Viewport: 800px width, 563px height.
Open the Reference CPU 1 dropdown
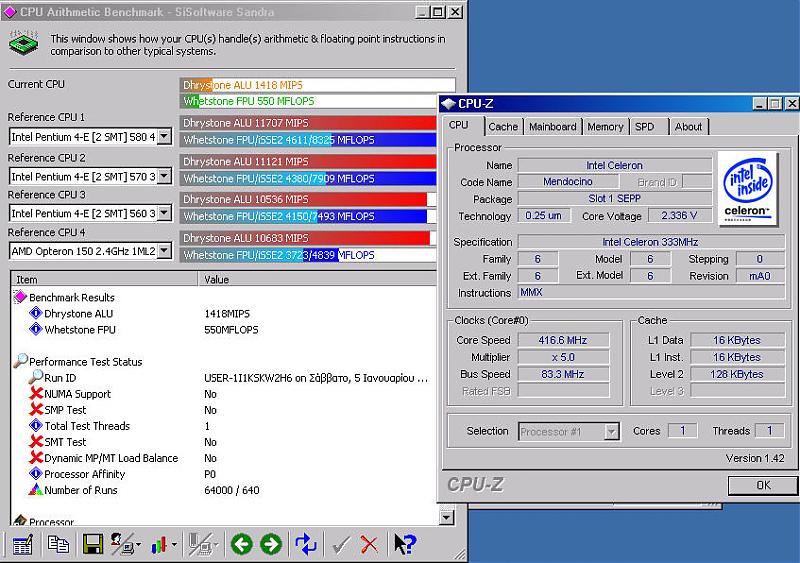(164, 137)
